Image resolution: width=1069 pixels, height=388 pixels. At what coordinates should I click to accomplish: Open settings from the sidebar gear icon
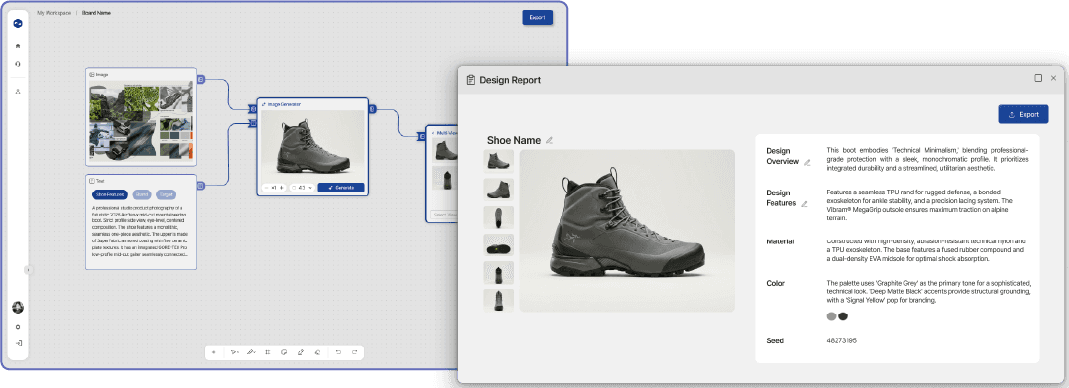(18, 327)
